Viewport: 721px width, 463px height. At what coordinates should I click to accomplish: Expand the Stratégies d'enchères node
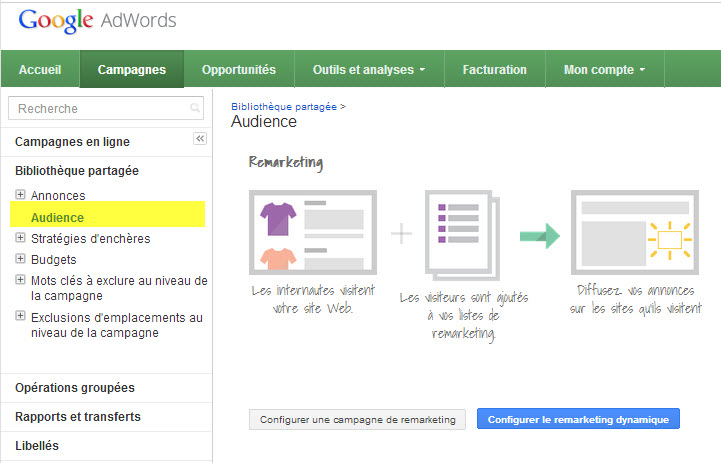coord(20,238)
